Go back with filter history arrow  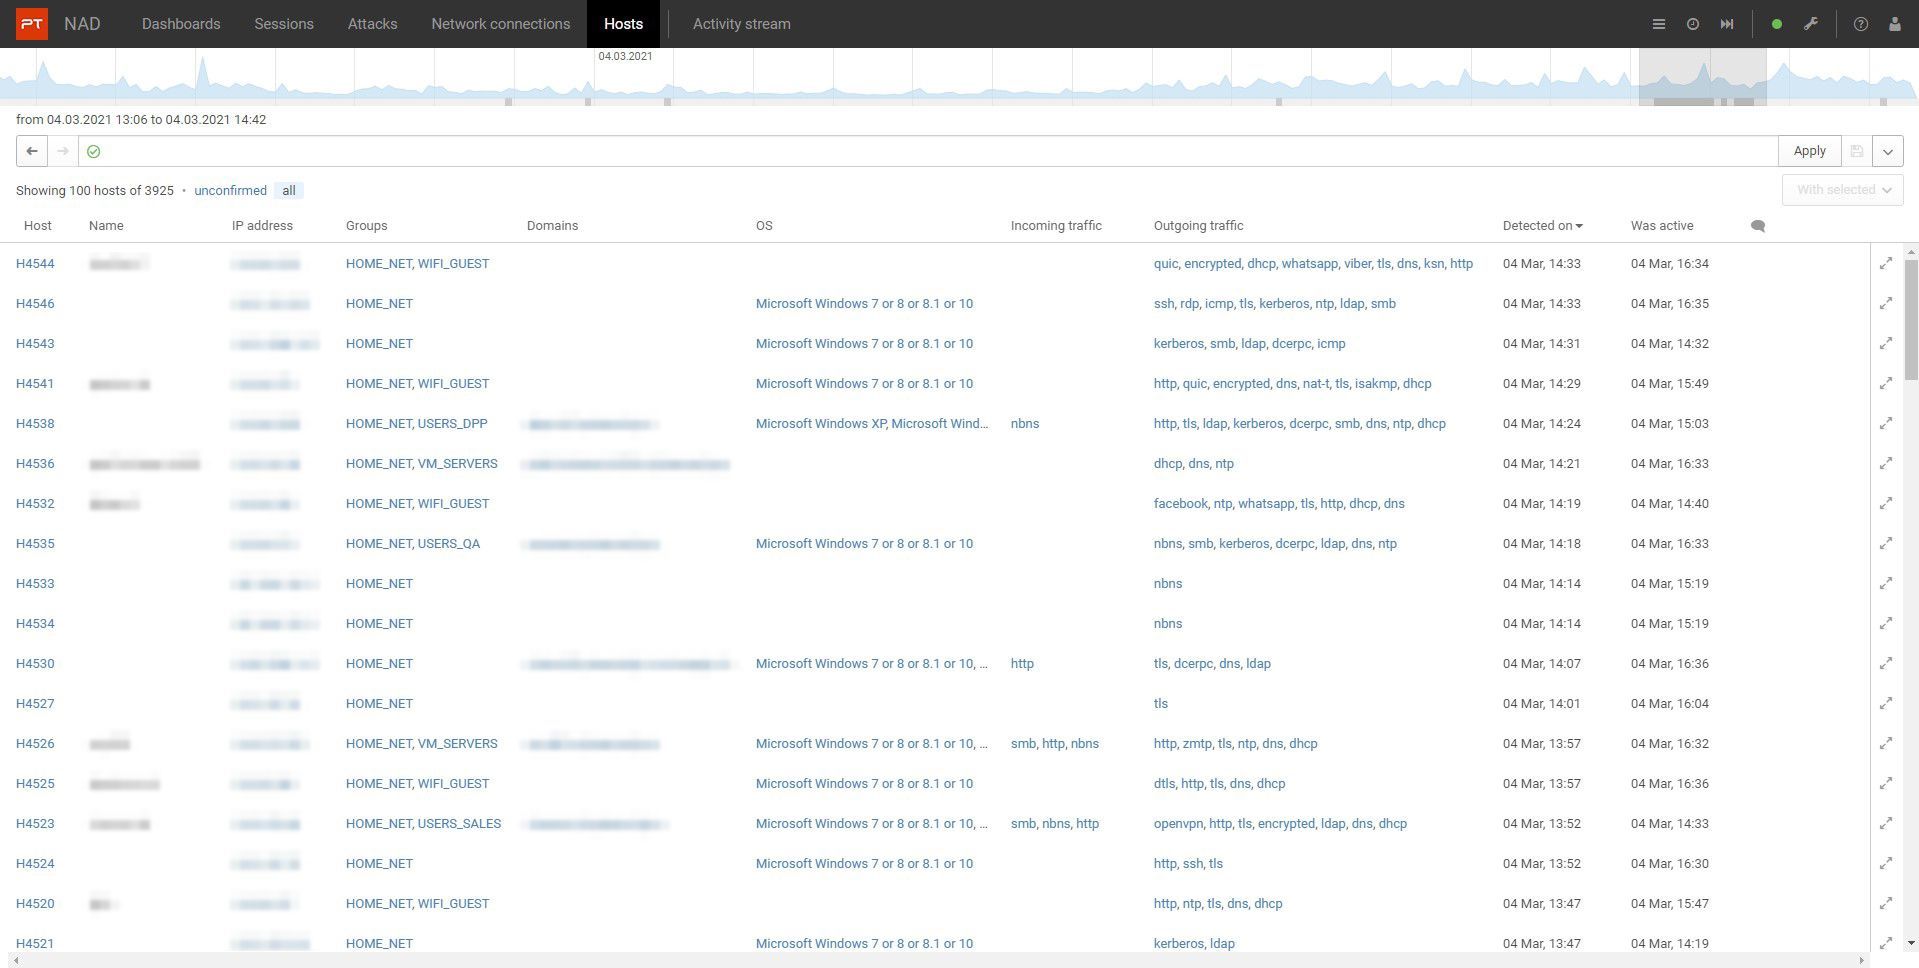pyautogui.click(x=32, y=151)
